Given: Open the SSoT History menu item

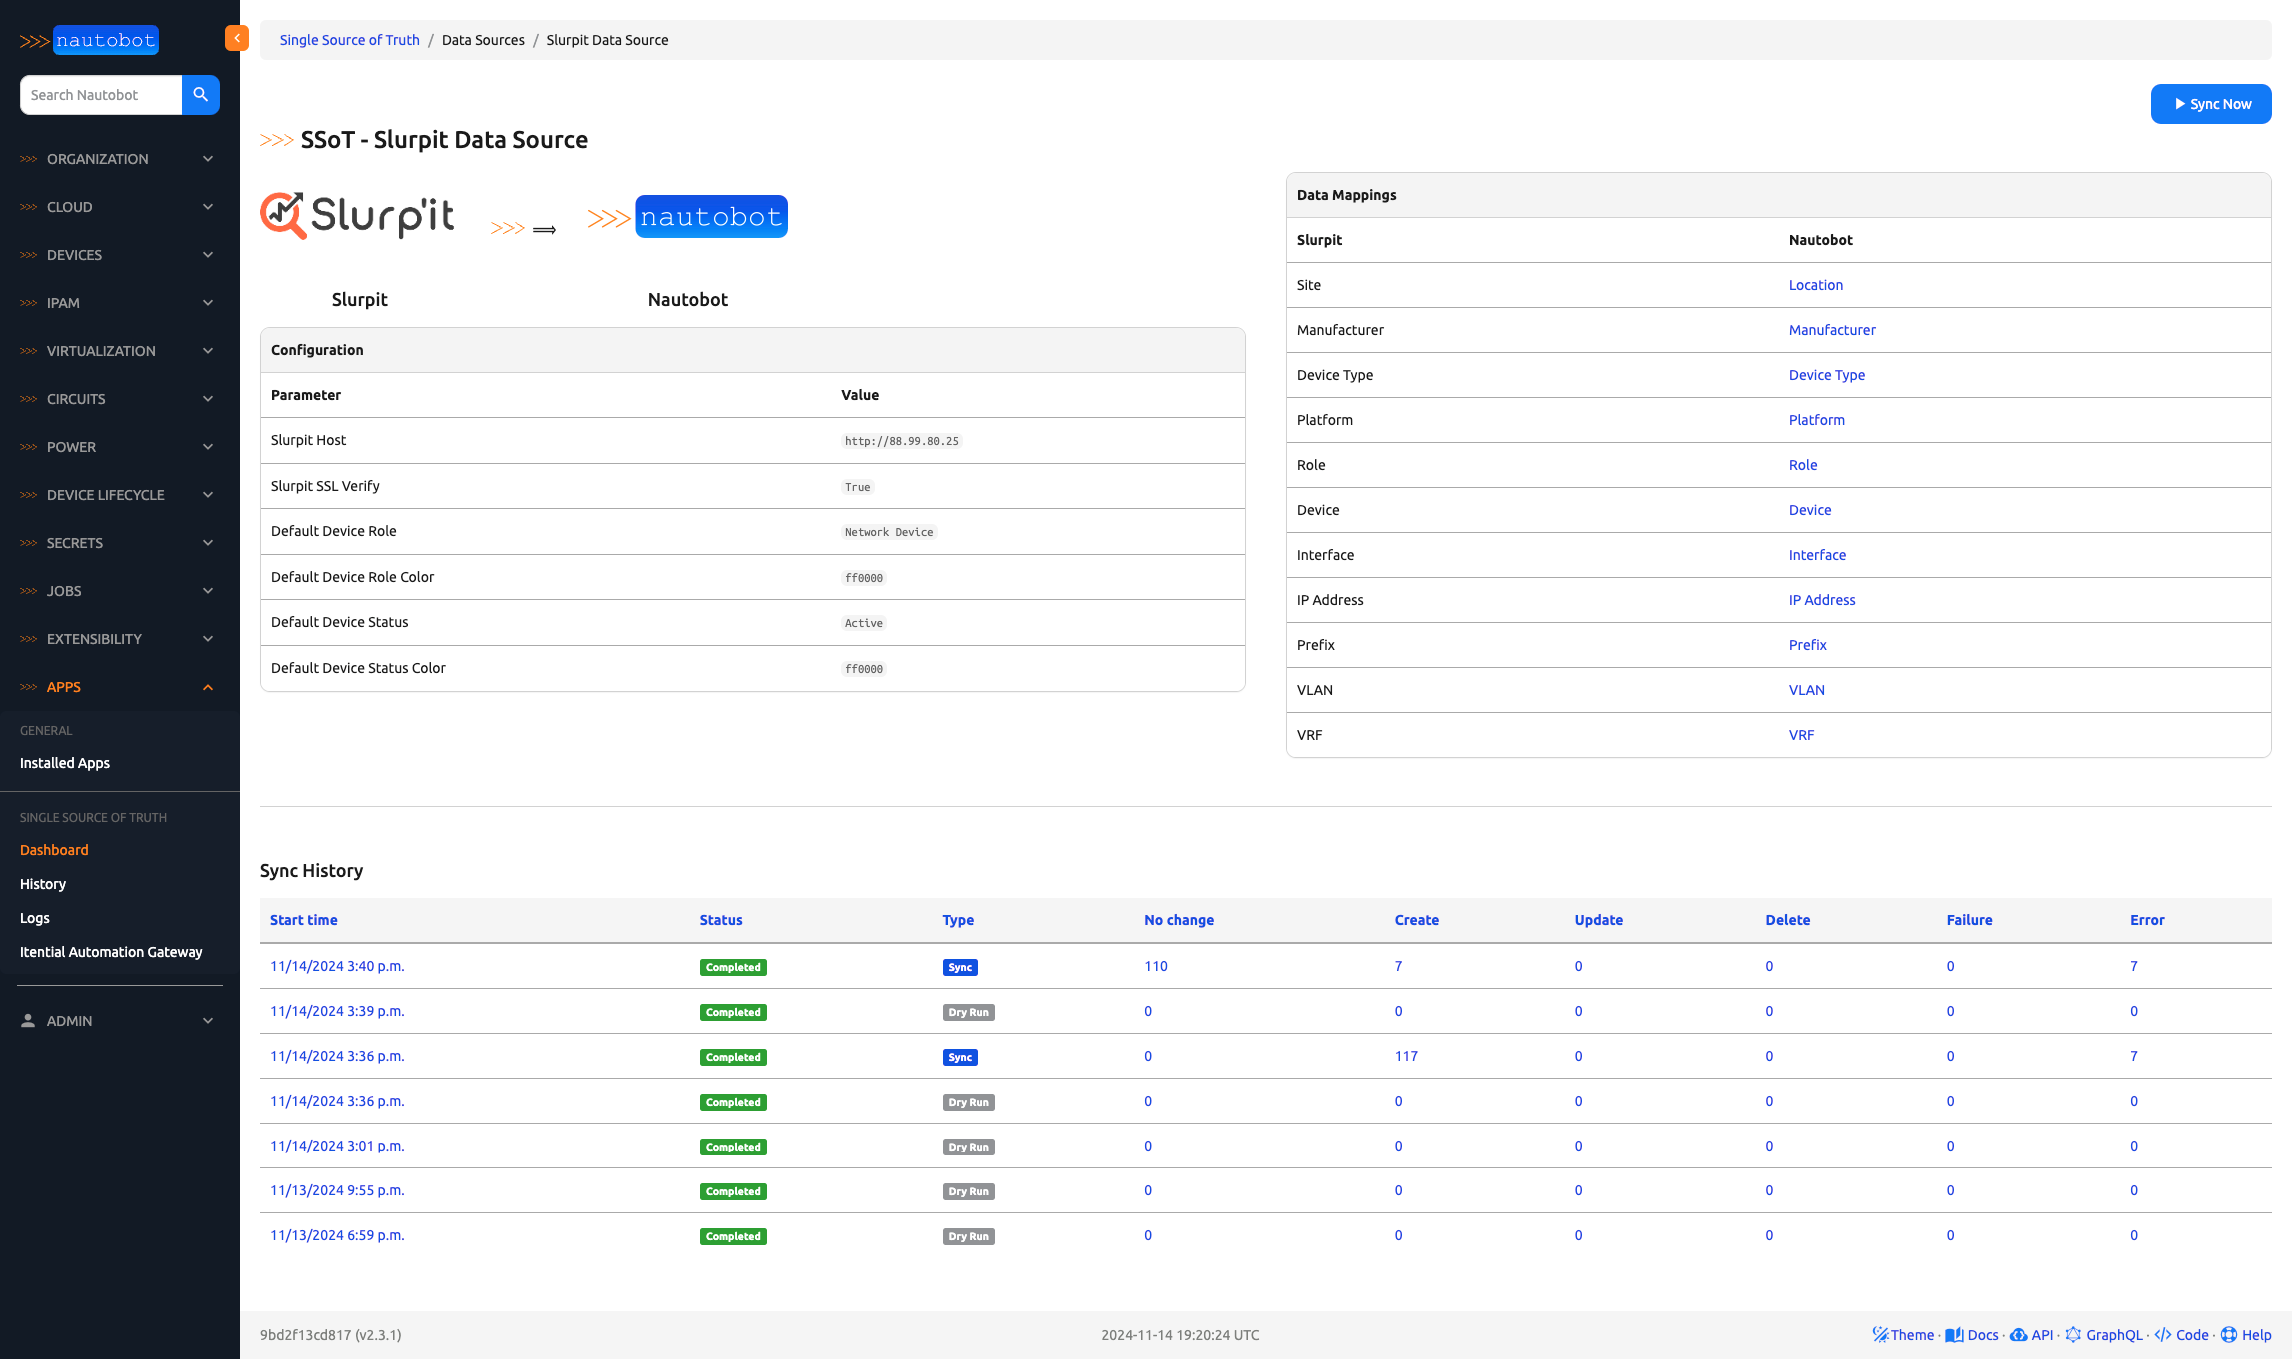Looking at the screenshot, I should coord(43,884).
